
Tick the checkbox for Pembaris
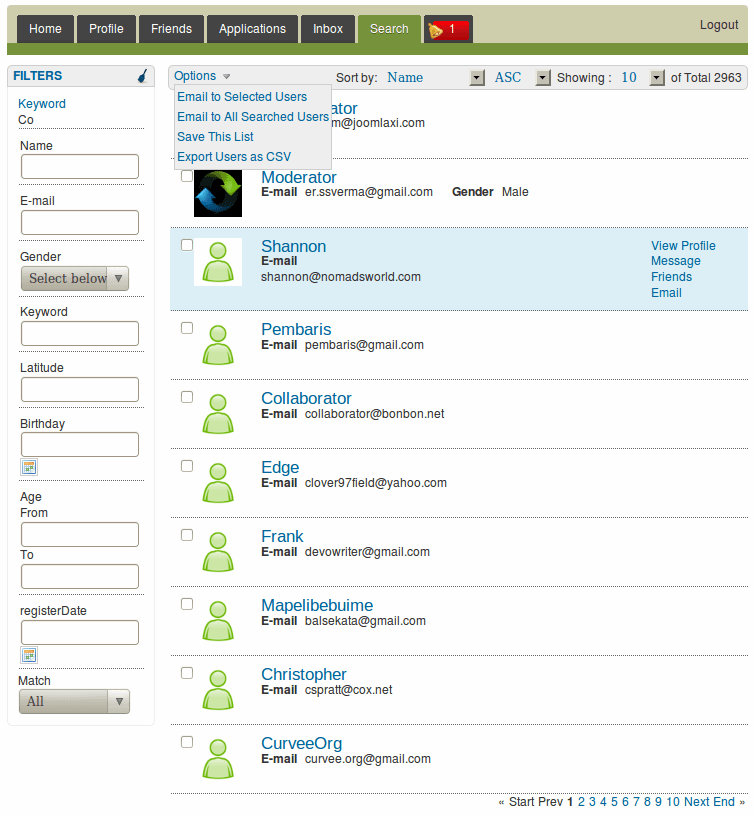[x=187, y=328]
